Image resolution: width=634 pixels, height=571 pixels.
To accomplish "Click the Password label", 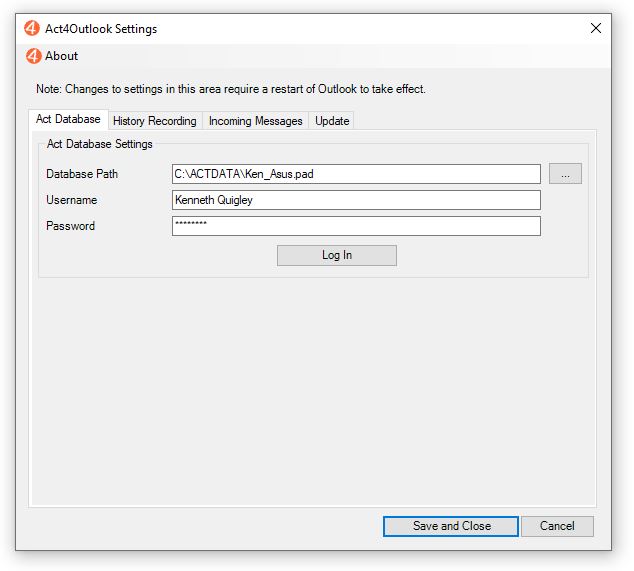I will (x=71, y=226).
